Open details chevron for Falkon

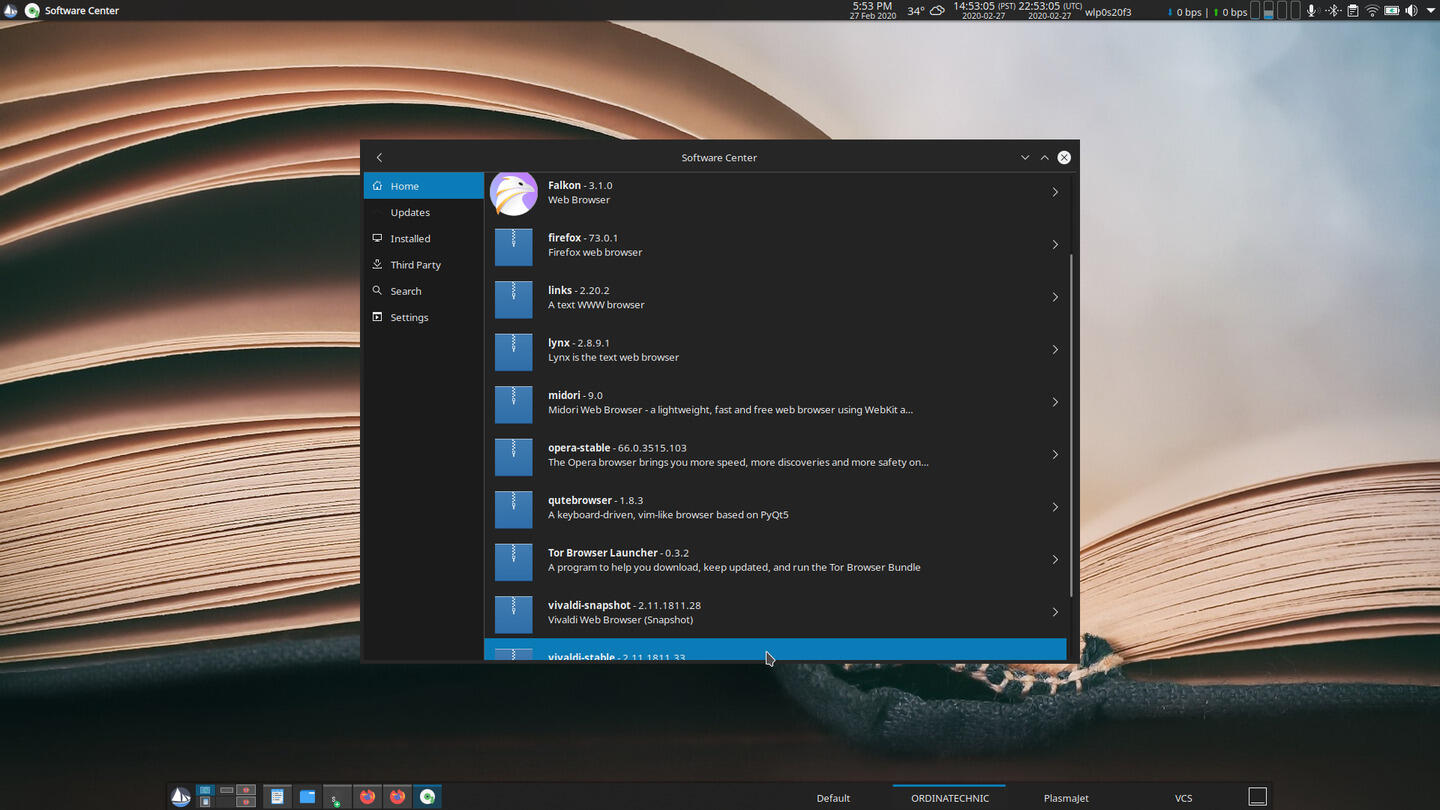click(x=1055, y=192)
